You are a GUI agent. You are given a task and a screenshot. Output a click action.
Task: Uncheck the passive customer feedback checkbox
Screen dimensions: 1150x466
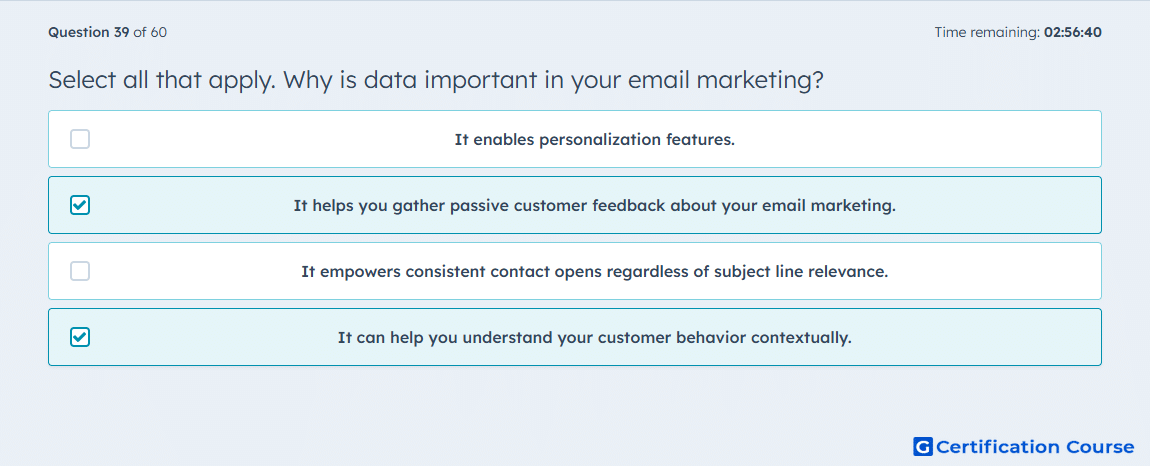(80, 205)
